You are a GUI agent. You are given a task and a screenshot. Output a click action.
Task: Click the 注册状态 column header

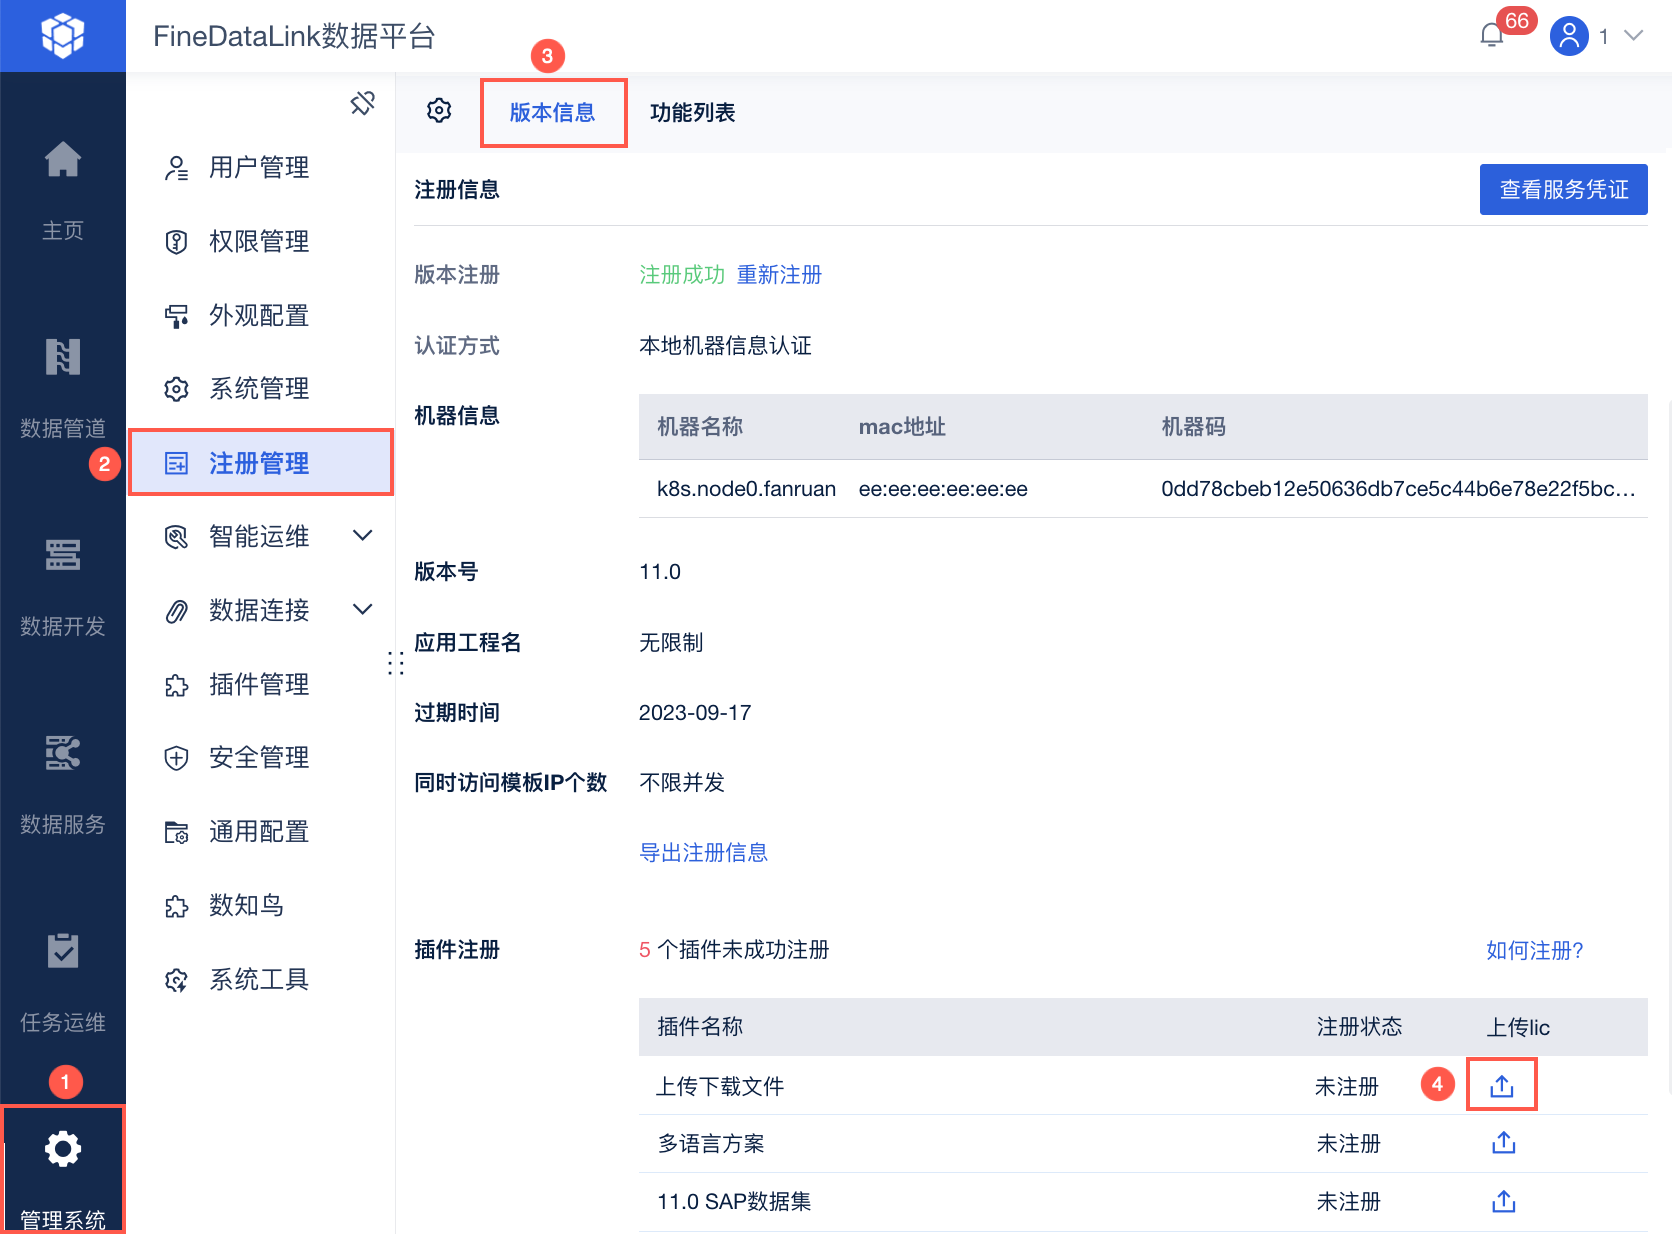pos(1359,1027)
